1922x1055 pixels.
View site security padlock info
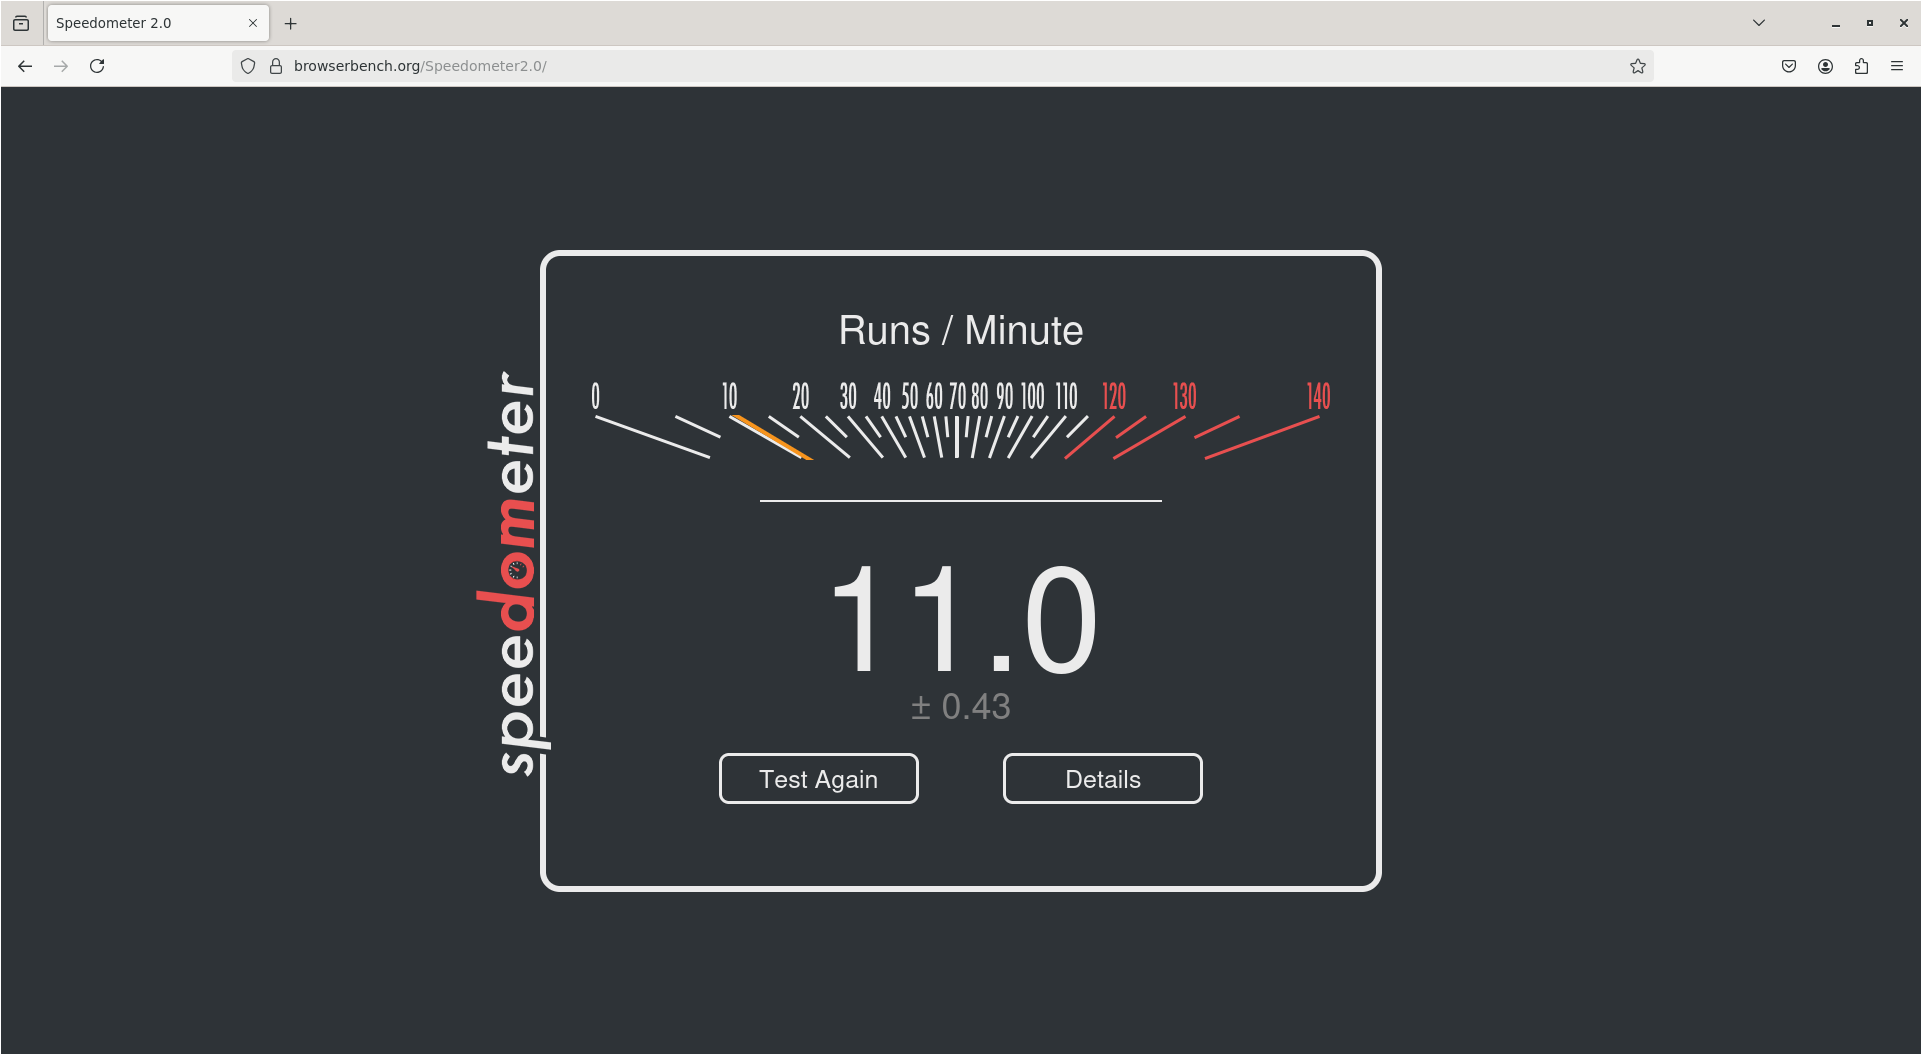[x=276, y=66]
